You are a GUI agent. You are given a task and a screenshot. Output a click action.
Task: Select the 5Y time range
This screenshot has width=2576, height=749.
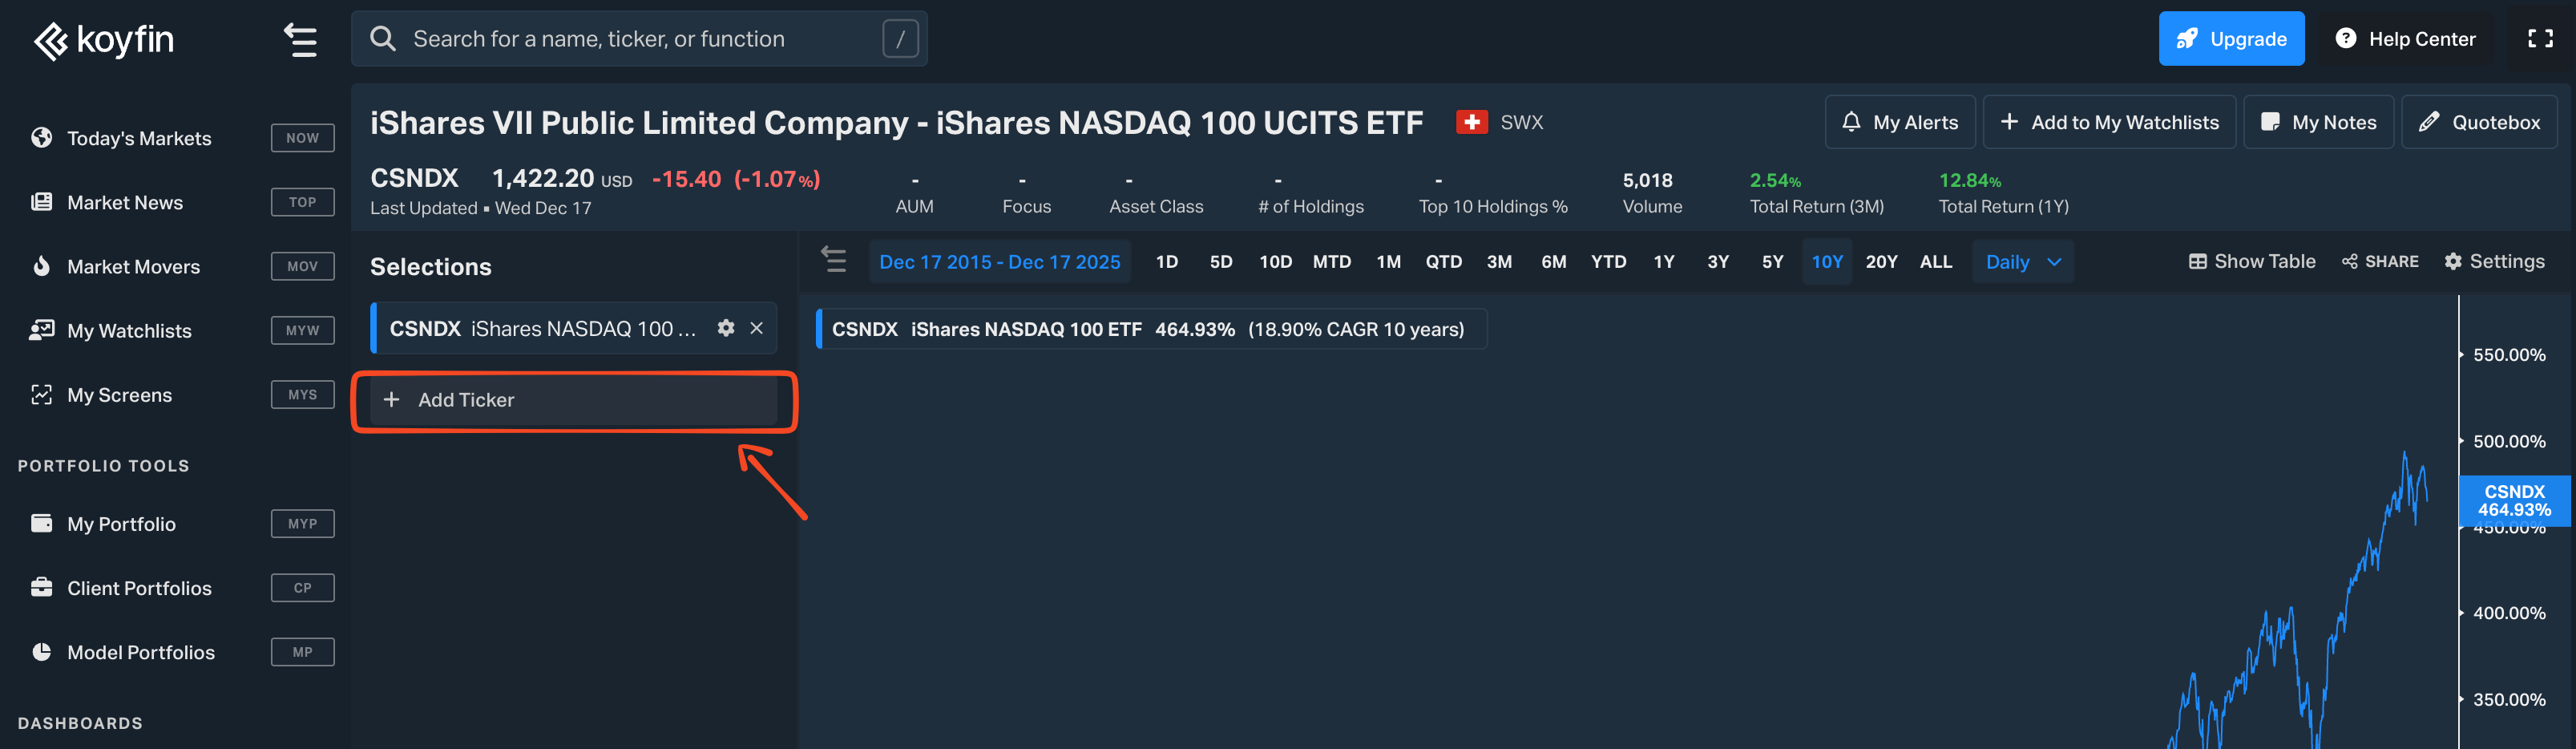click(x=1772, y=262)
